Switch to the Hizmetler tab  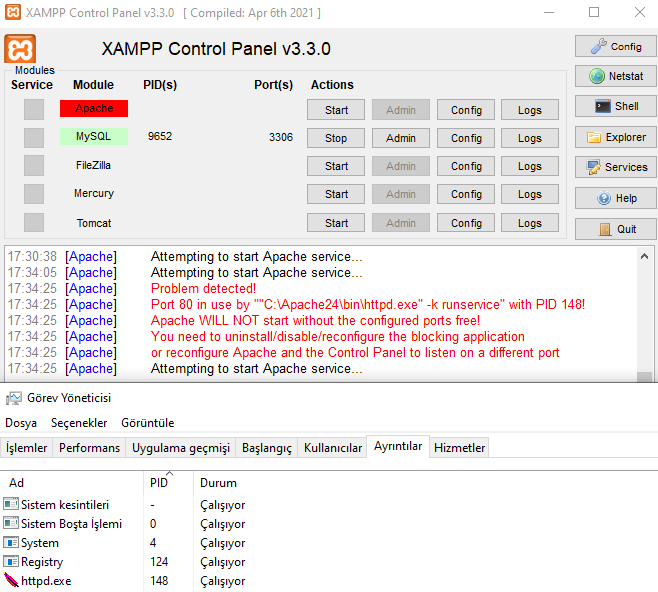(x=460, y=448)
